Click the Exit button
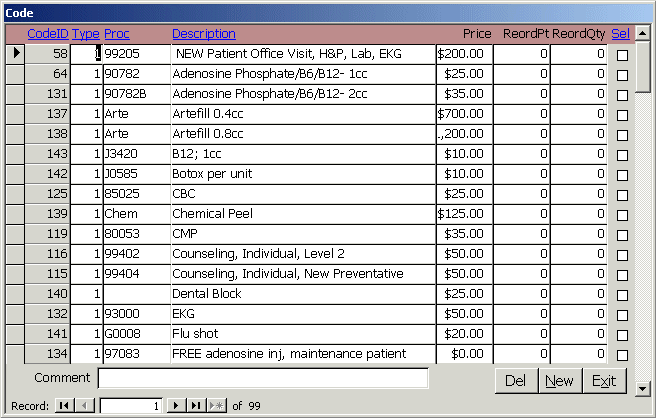This screenshot has height=418, width=656. pyautogui.click(x=603, y=381)
